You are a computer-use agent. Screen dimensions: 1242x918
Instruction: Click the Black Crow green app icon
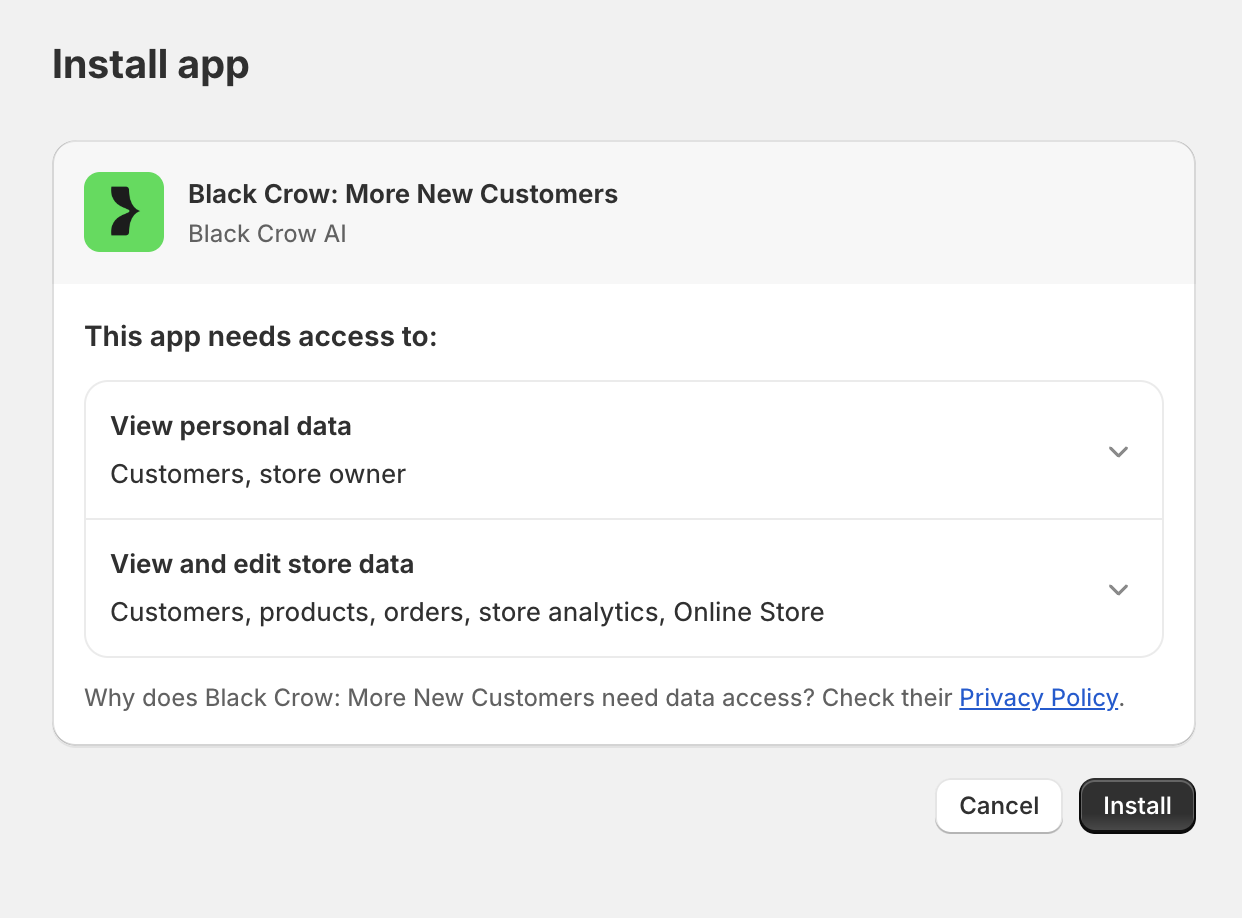(124, 212)
